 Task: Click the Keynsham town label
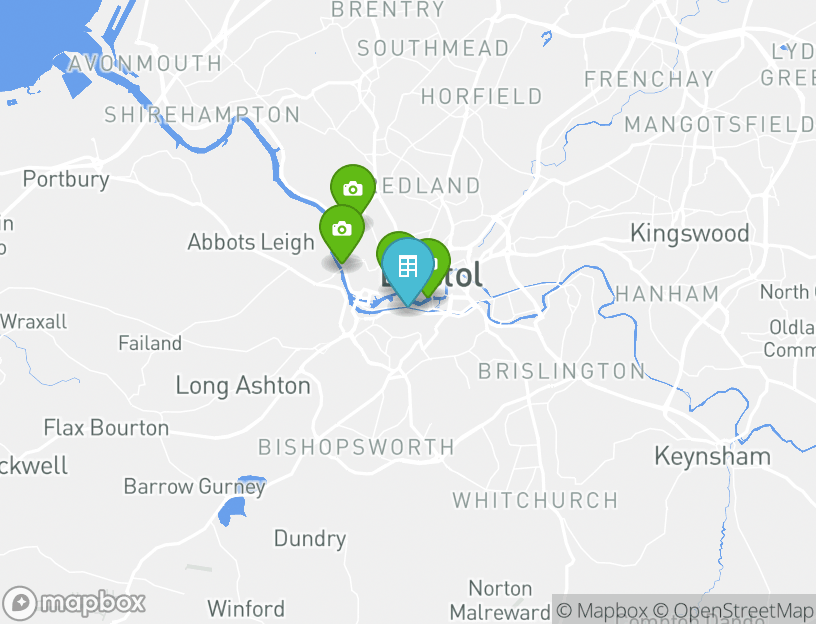point(712,456)
